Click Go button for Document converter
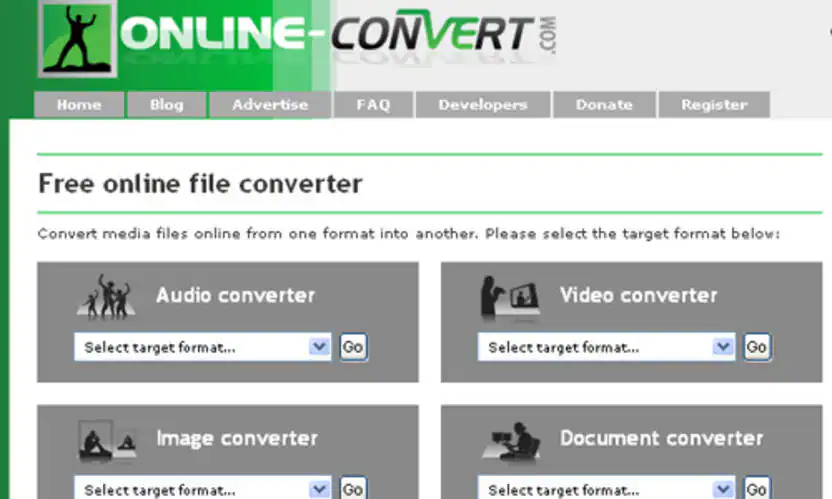This screenshot has height=499, width=832. point(757,488)
